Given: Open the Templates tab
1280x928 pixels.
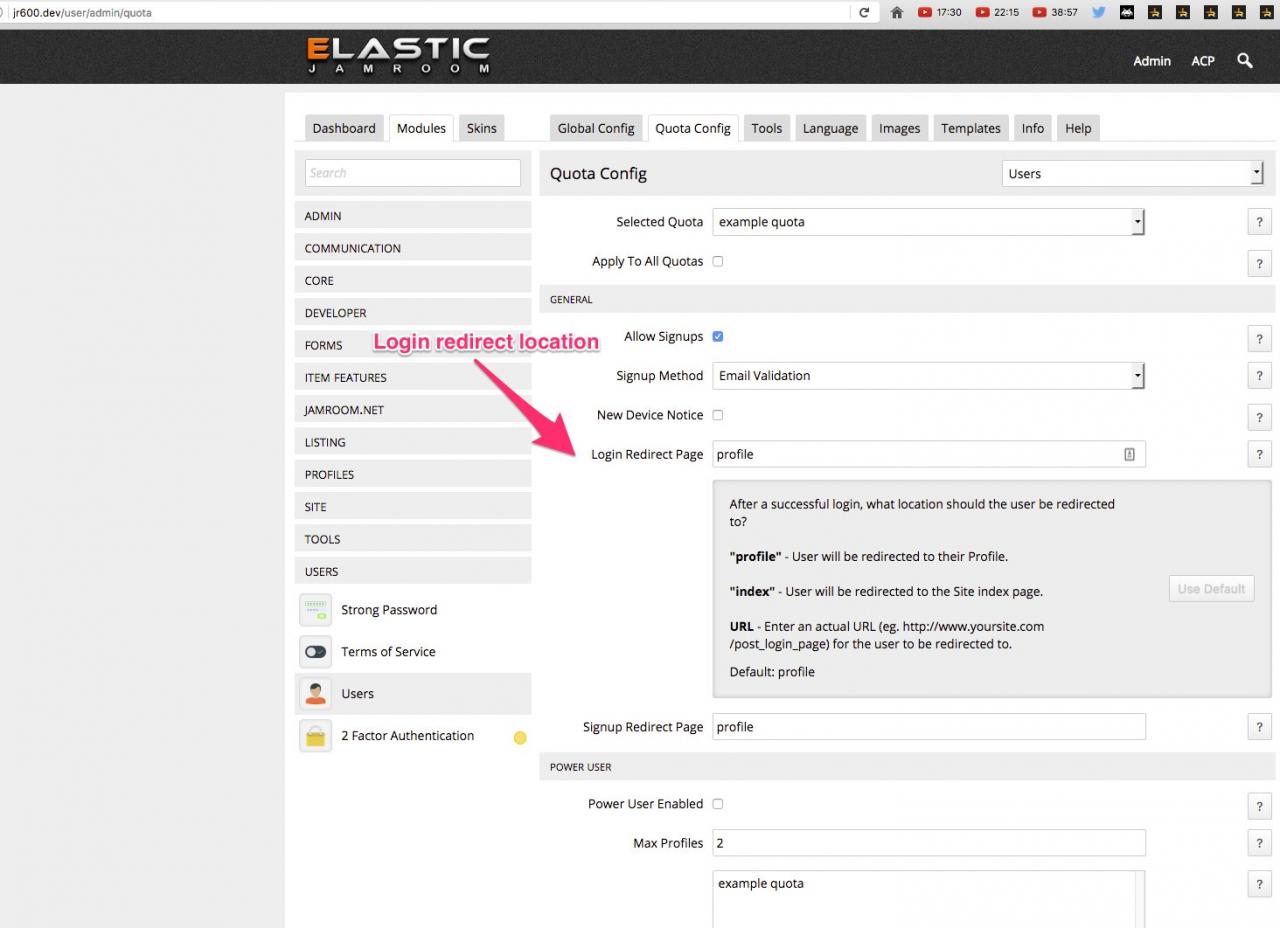Looking at the screenshot, I should 970,128.
